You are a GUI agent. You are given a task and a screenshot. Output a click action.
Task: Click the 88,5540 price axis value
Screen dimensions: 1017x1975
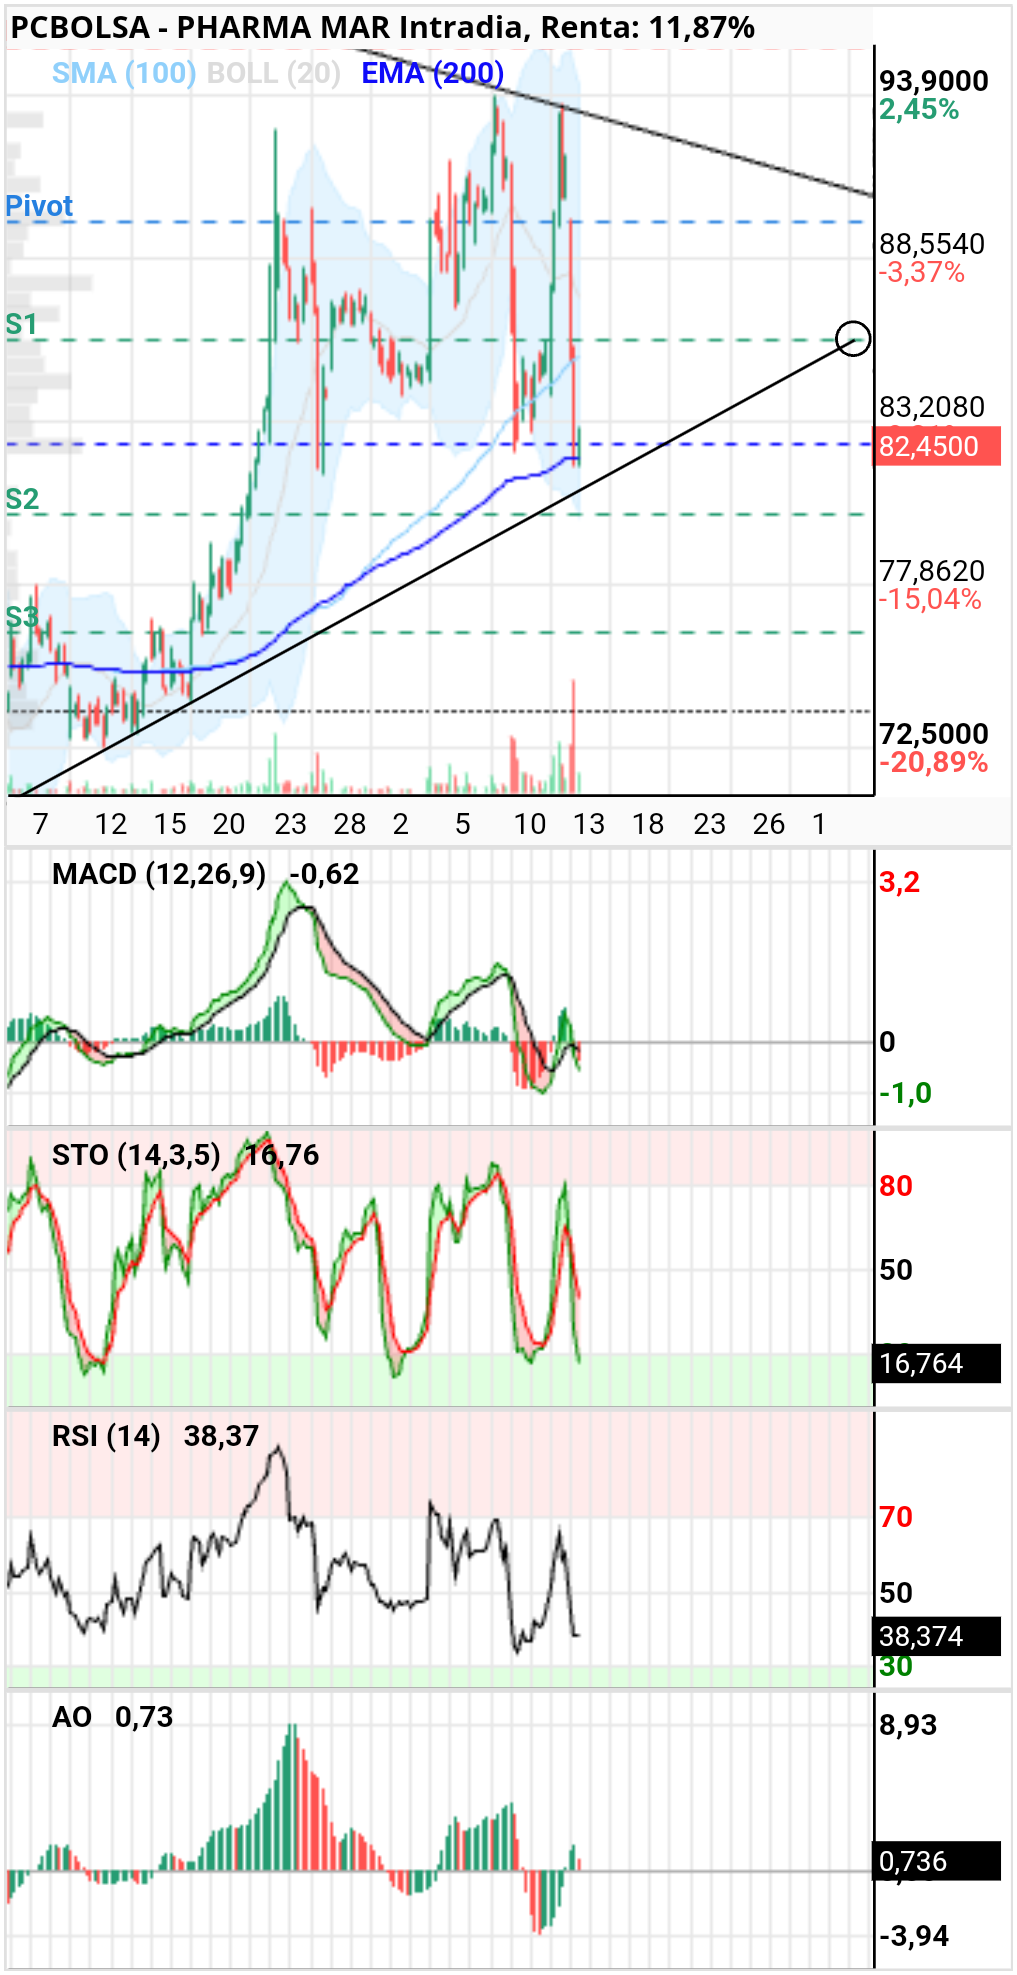click(x=932, y=244)
